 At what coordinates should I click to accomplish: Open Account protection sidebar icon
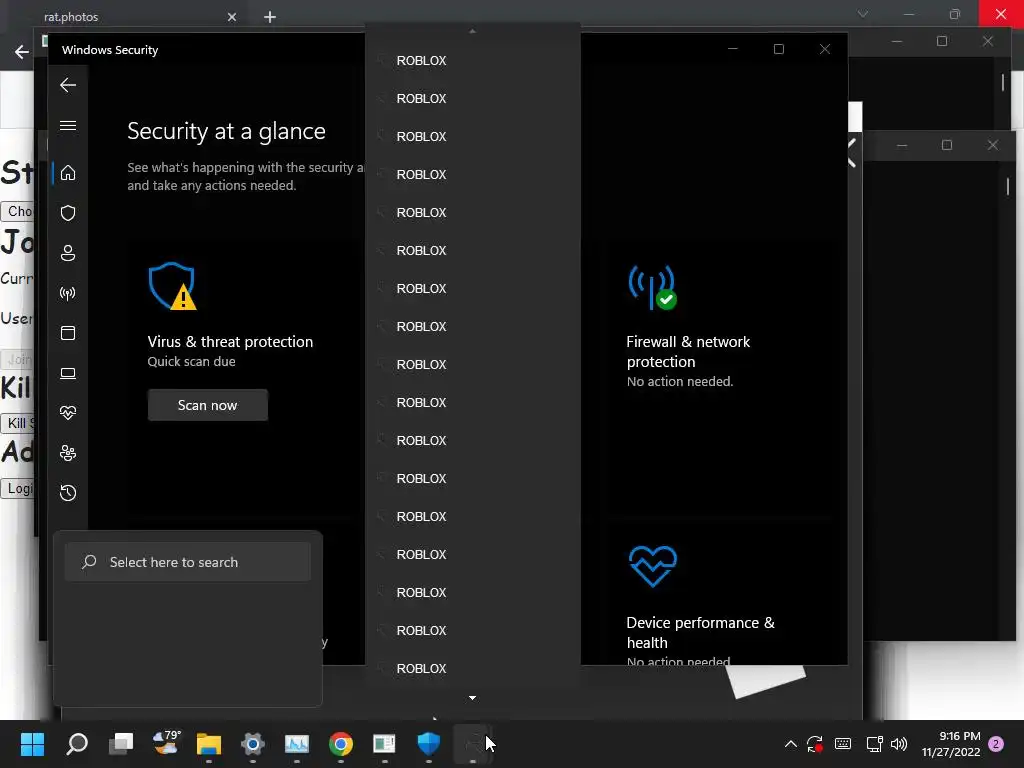[68, 253]
